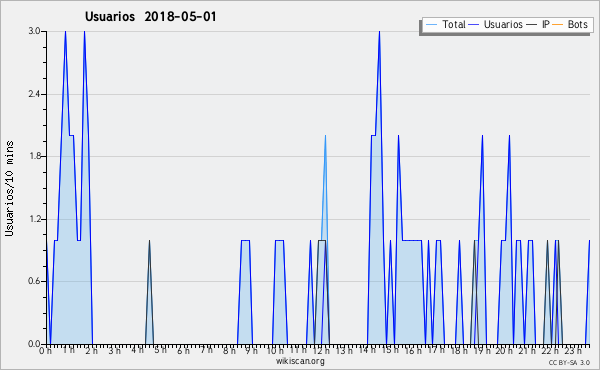Click the IP spike between 4 h and 5 h
600x370 pixels.
(149, 293)
